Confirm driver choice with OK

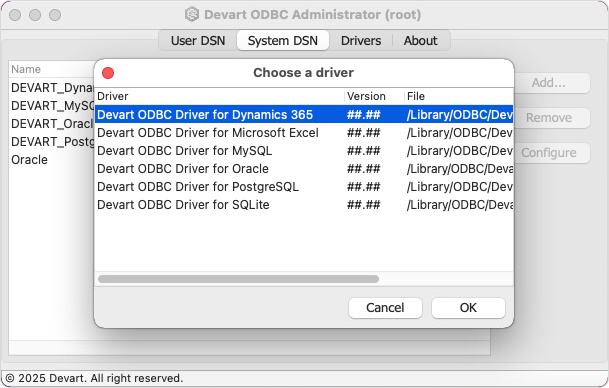click(x=468, y=308)
